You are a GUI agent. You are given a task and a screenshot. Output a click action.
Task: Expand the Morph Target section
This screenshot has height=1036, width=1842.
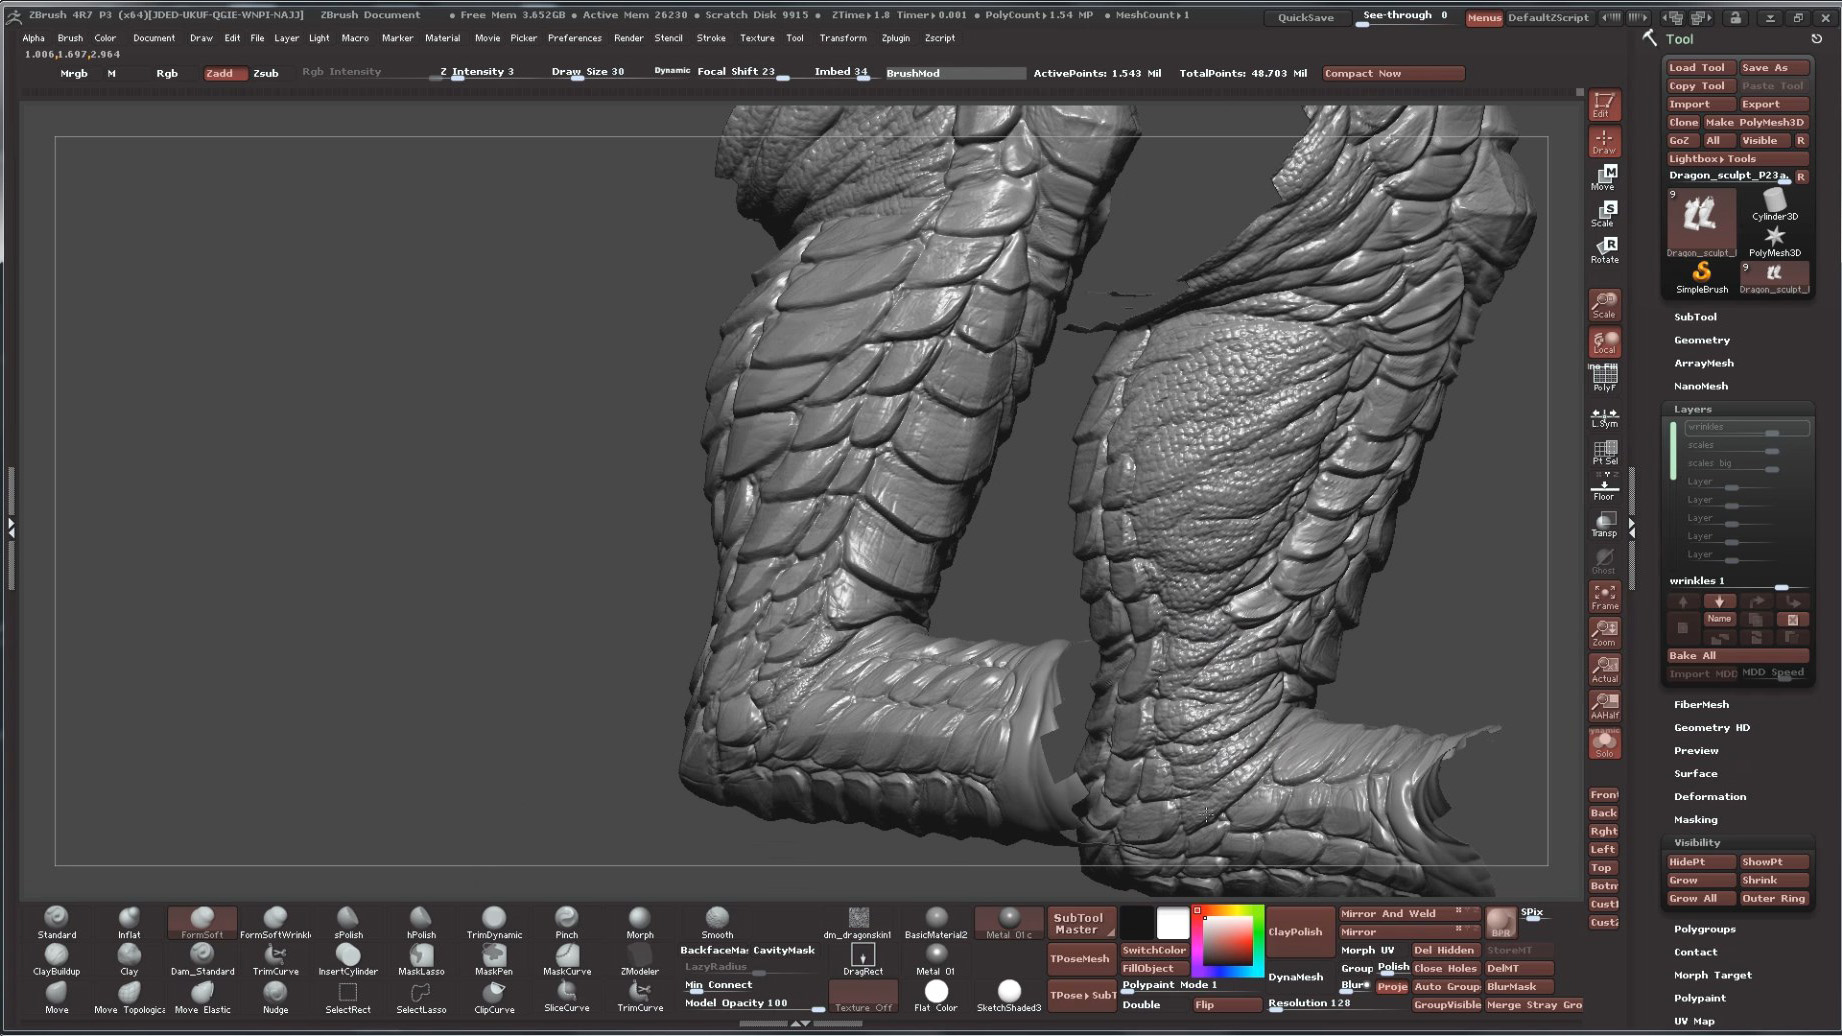tap(1713, 975)
